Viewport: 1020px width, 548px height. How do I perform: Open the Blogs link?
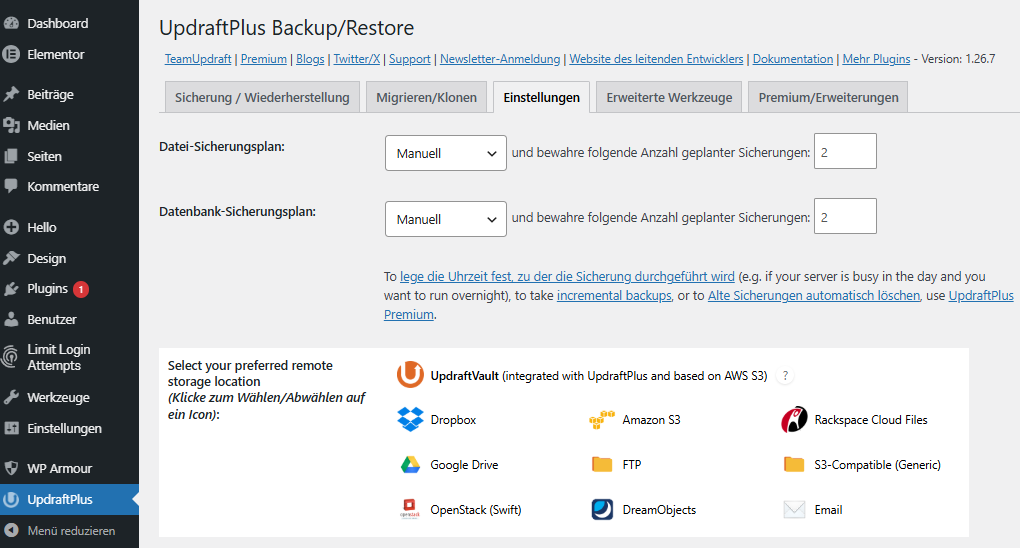(310, 59)
